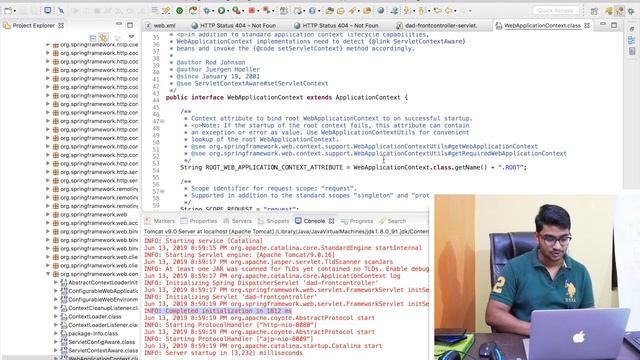Viewport: 640px width, 360px height.
Task: Click the package-info.class file icon
Action: [x=64, y=333]
